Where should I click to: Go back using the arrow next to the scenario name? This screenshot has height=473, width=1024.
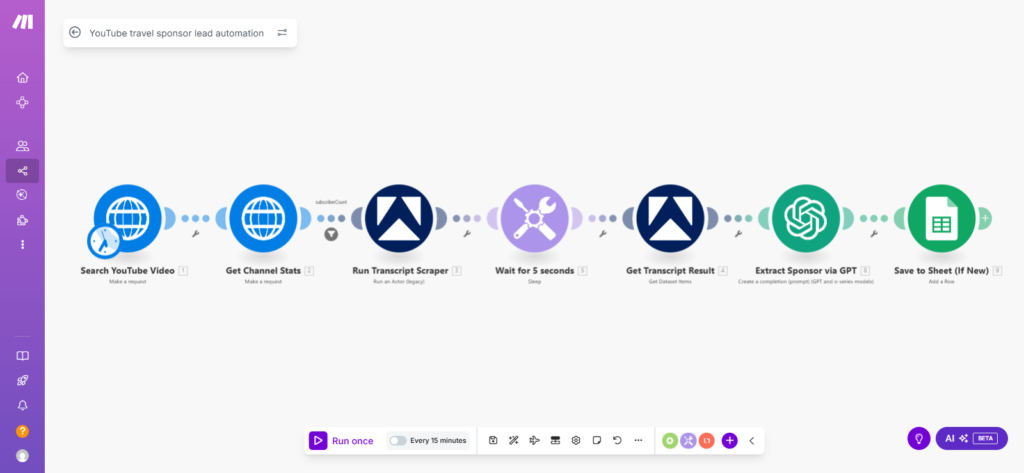coord(75,33)
